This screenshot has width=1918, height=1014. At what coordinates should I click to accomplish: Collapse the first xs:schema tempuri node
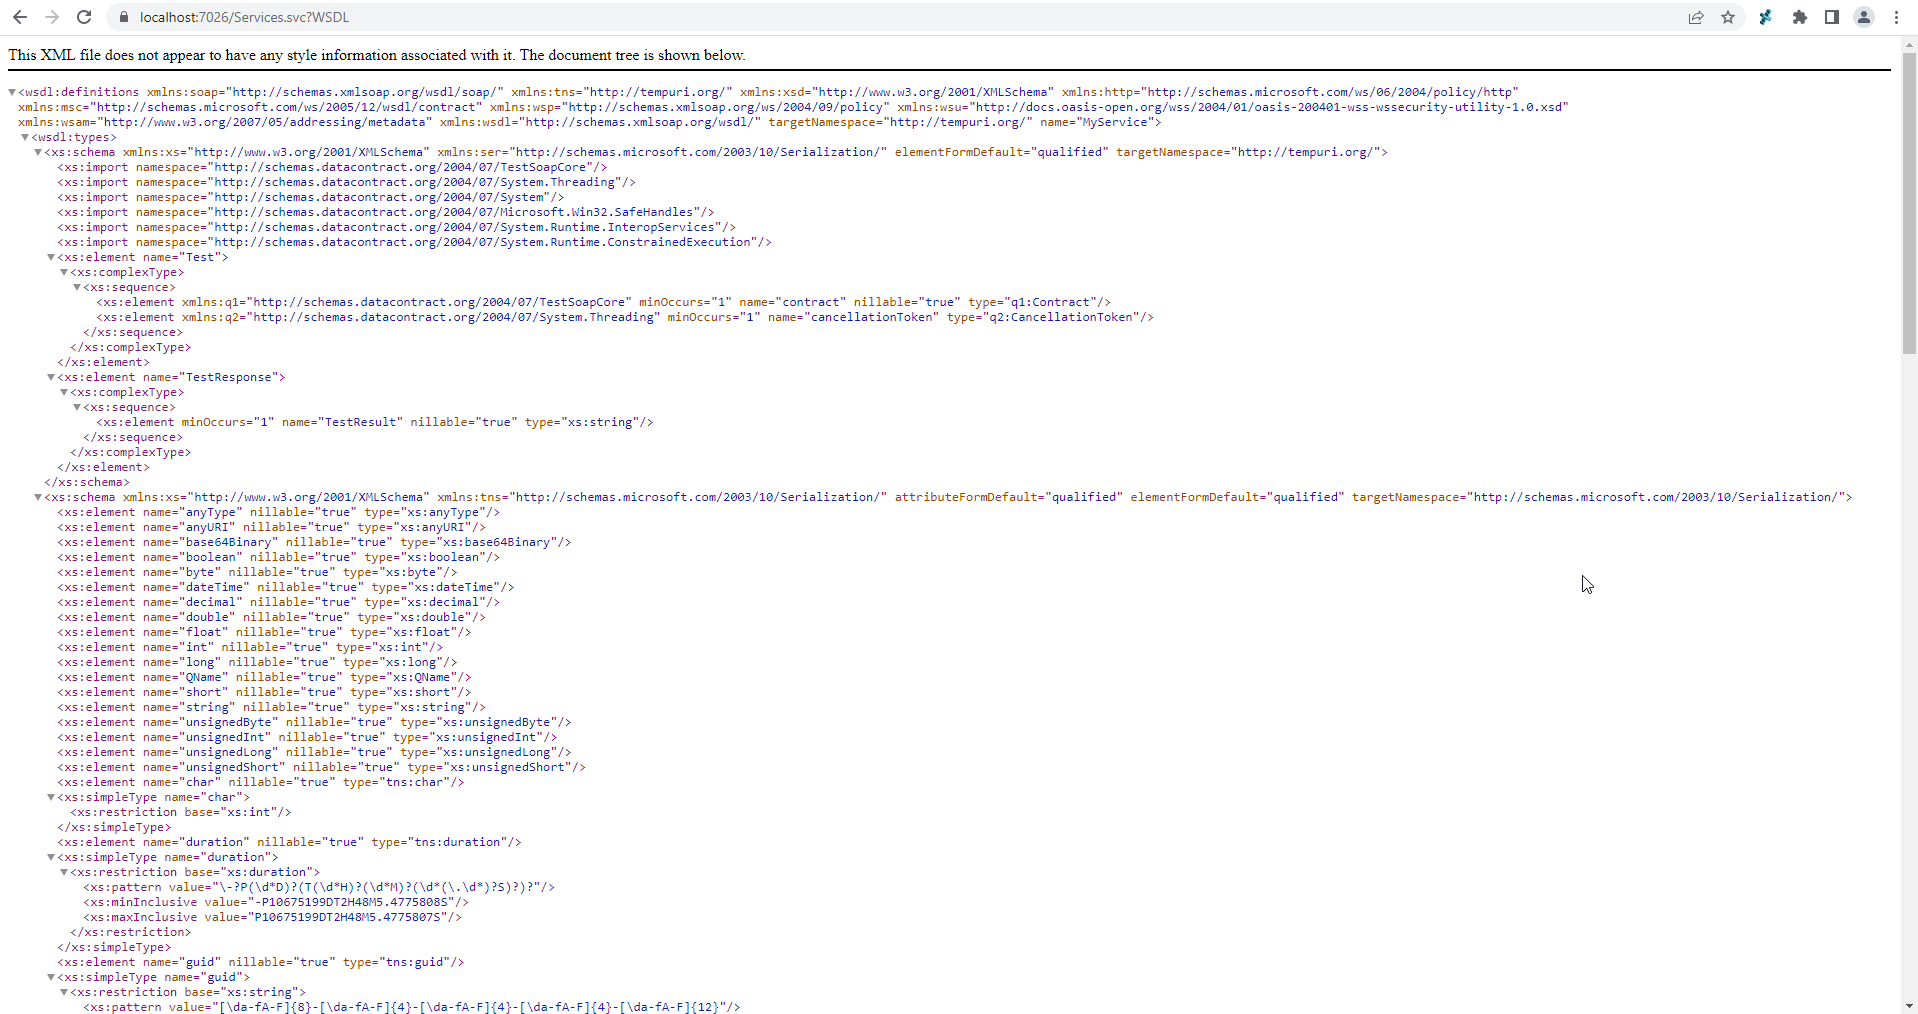click(x=38, y=152)
